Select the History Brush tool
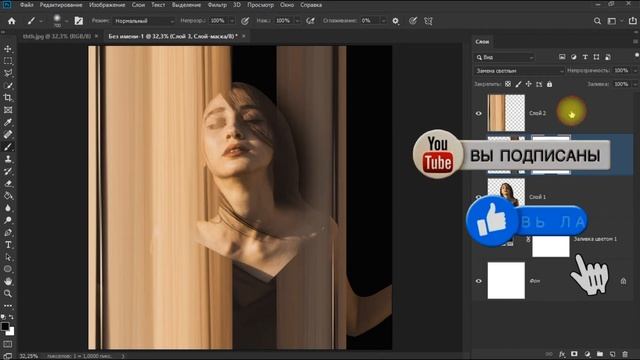Viewport: 640px width, 360px height. coord(8,171)
